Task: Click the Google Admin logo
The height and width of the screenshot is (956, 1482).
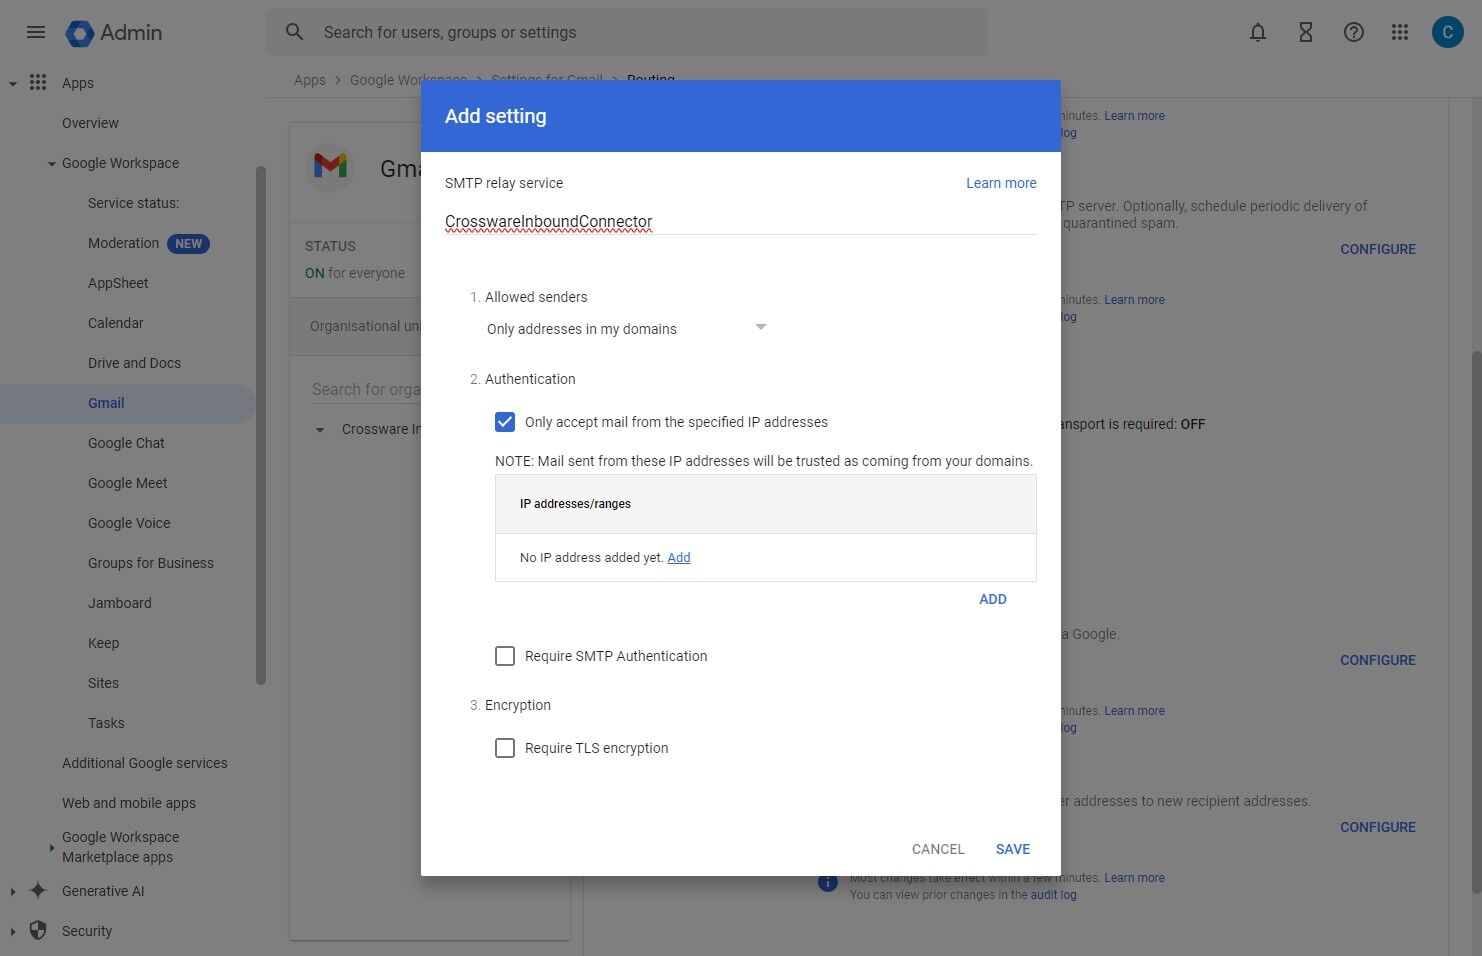Action: [x=114, y=32]
